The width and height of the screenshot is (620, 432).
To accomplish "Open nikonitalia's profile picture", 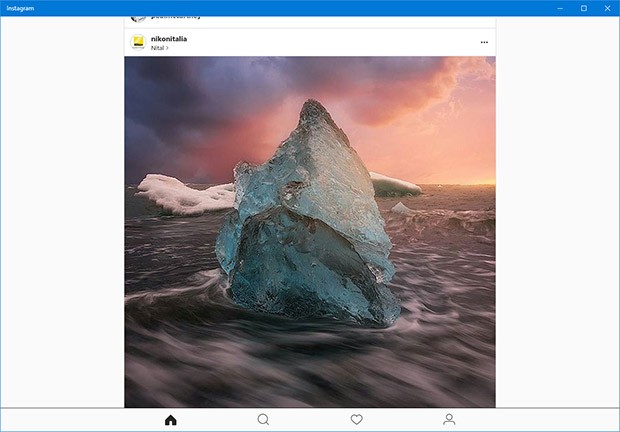I will 138,42.
